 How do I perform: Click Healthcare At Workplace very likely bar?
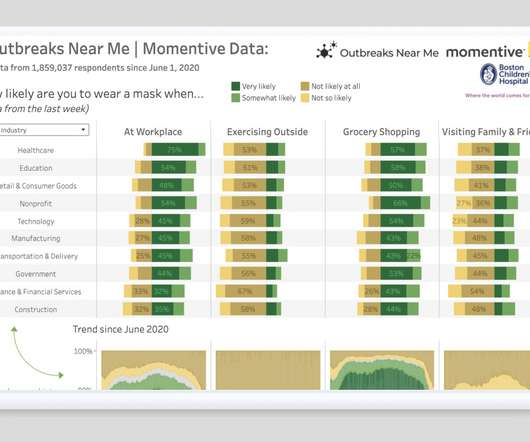(175, 149)
